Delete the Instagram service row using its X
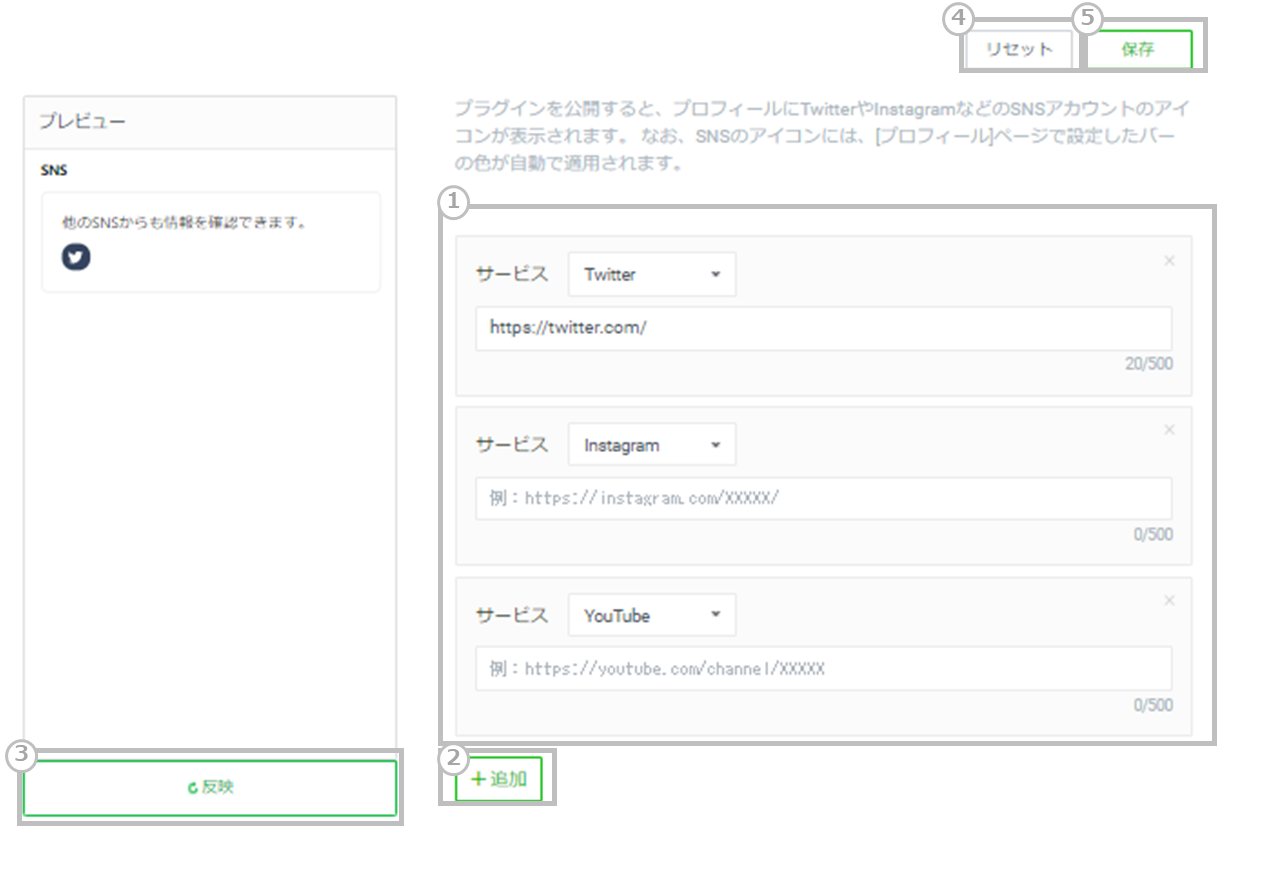1269x871 pixels. (1169, 430)
